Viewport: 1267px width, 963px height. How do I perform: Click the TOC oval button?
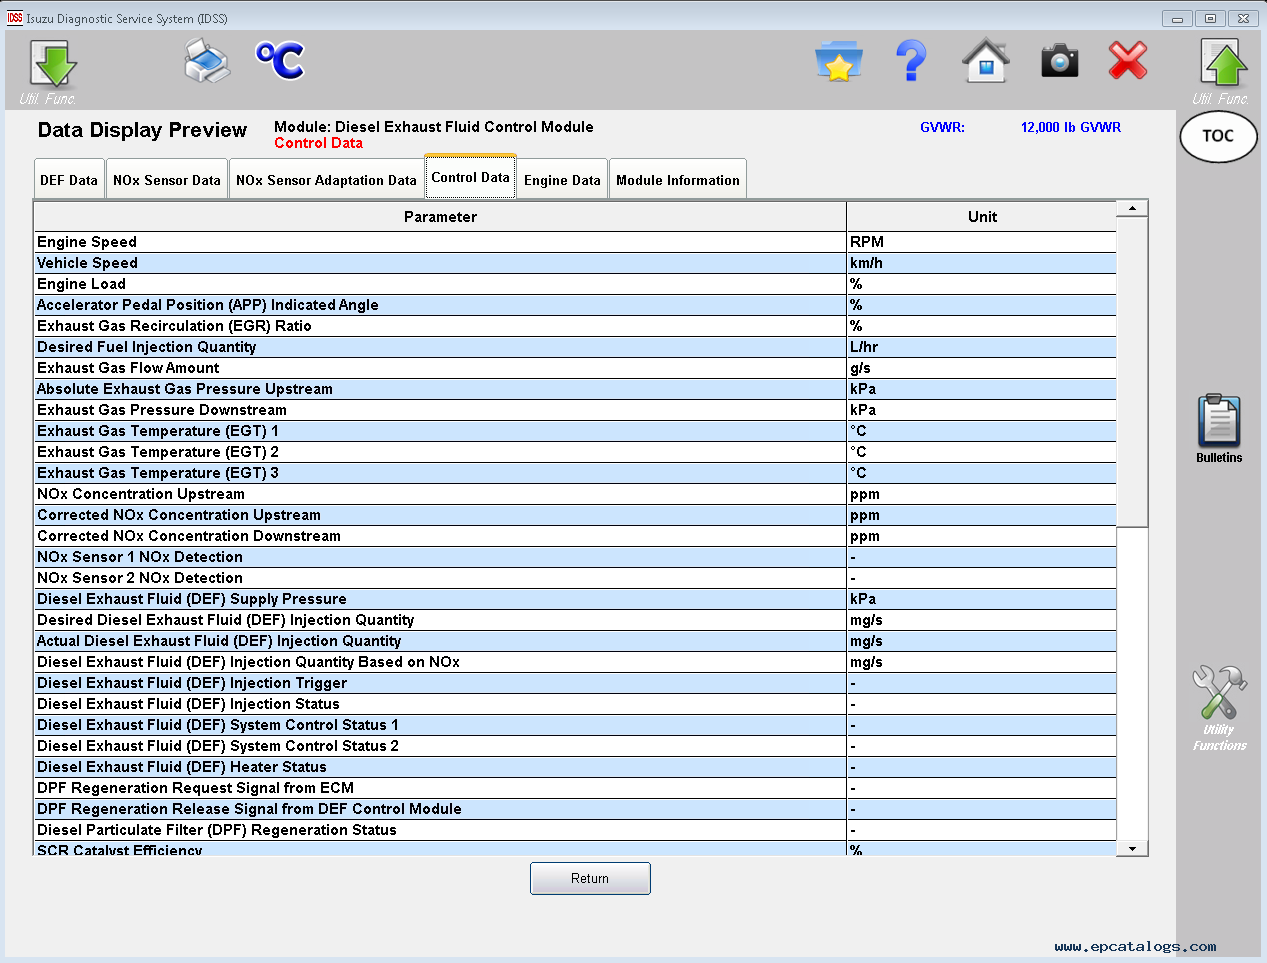tap(1218, 137)
